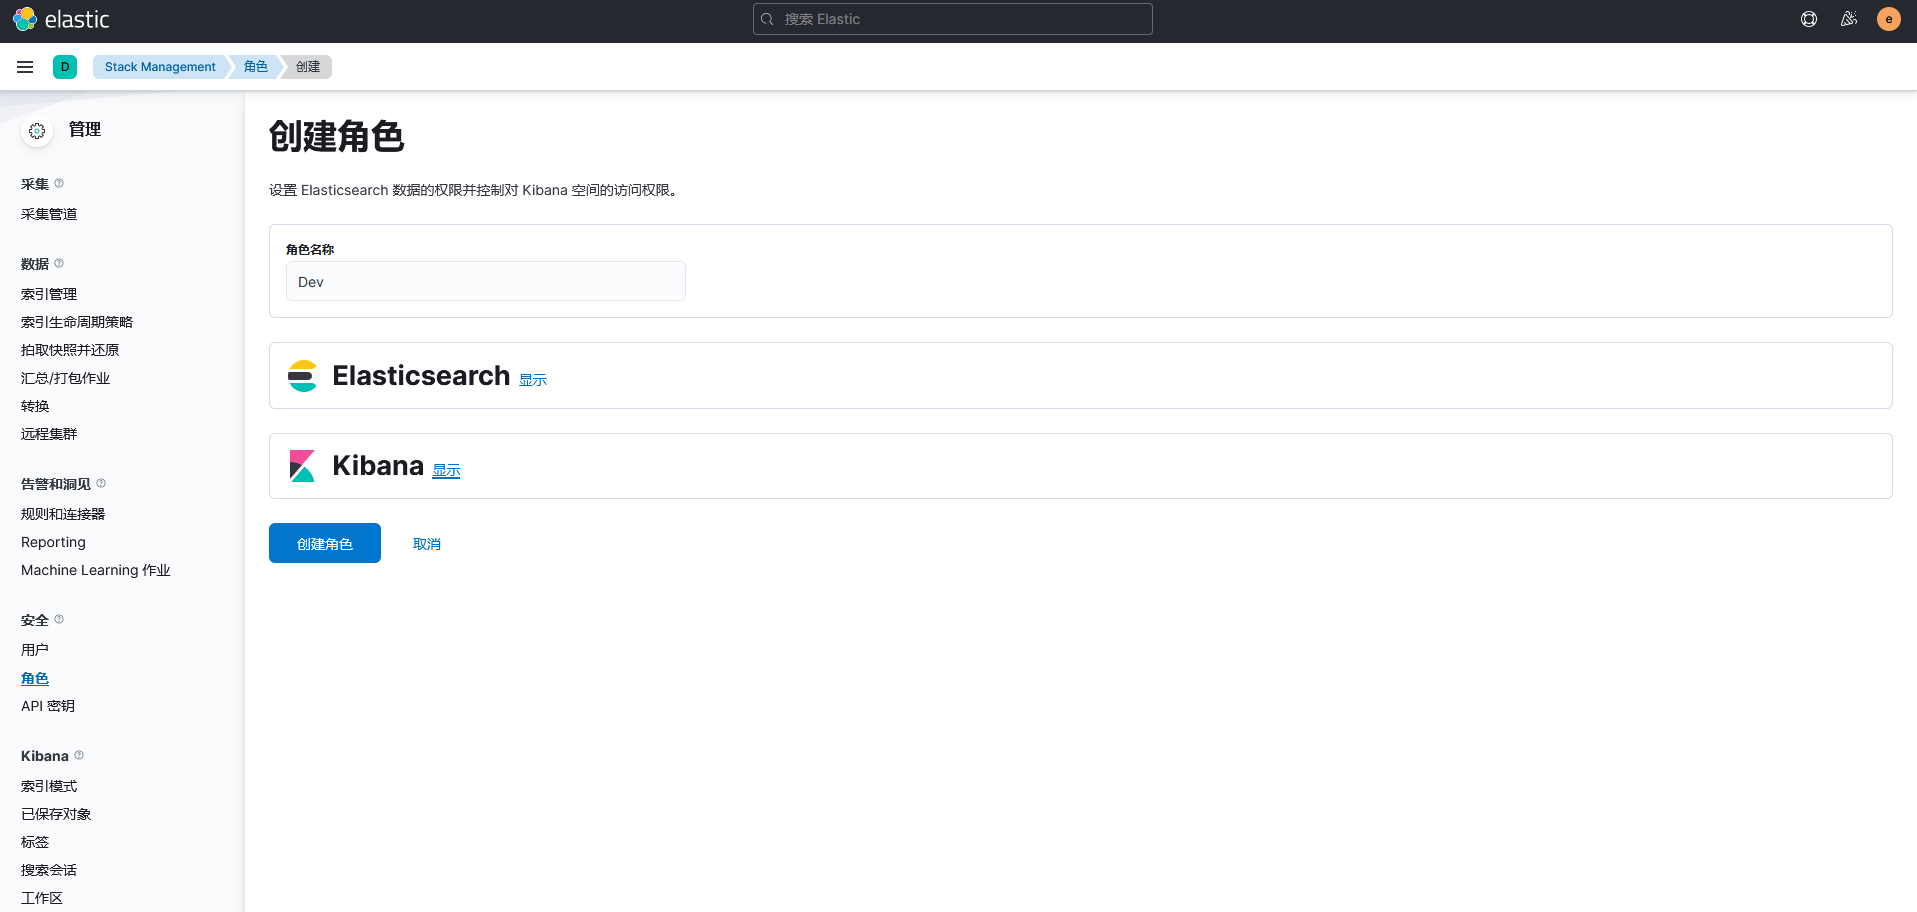This screenshot has width=1917, height=912.
Task: Navigate to 用户 under 安全
Action: coord(35,650)
